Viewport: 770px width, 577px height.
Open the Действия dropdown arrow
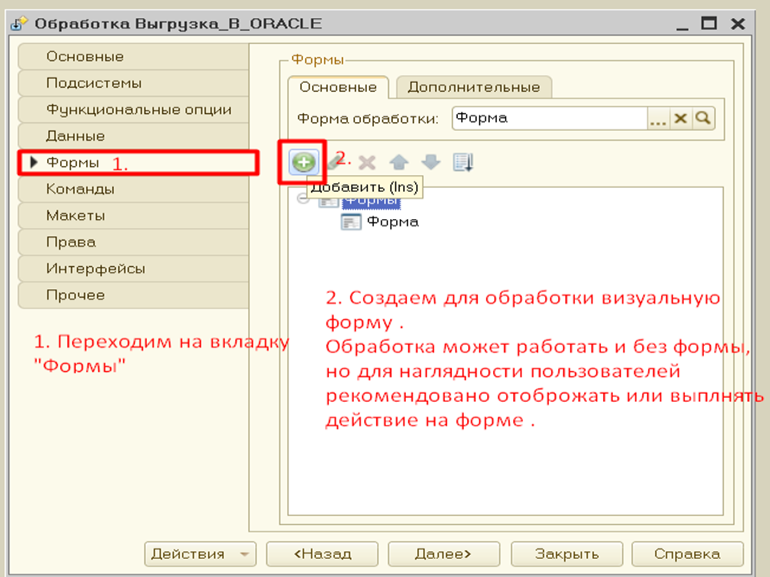[244, 554]
